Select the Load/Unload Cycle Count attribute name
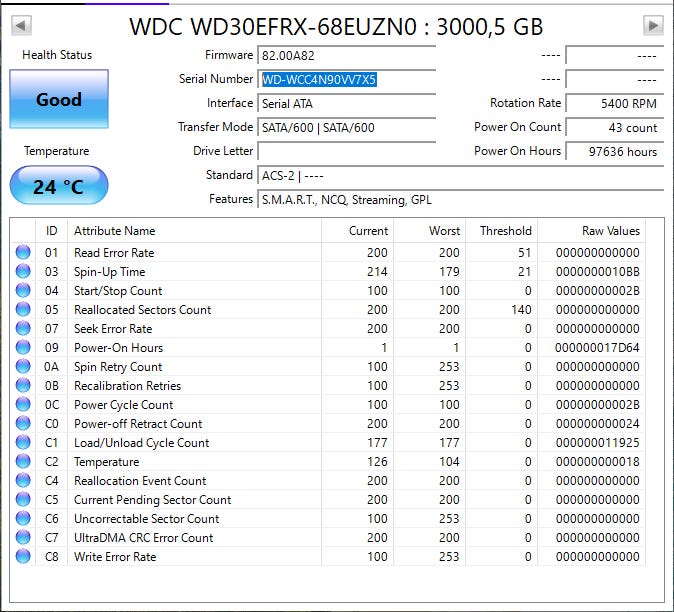This screenshot has width=674, height=612. coord(141,443)
